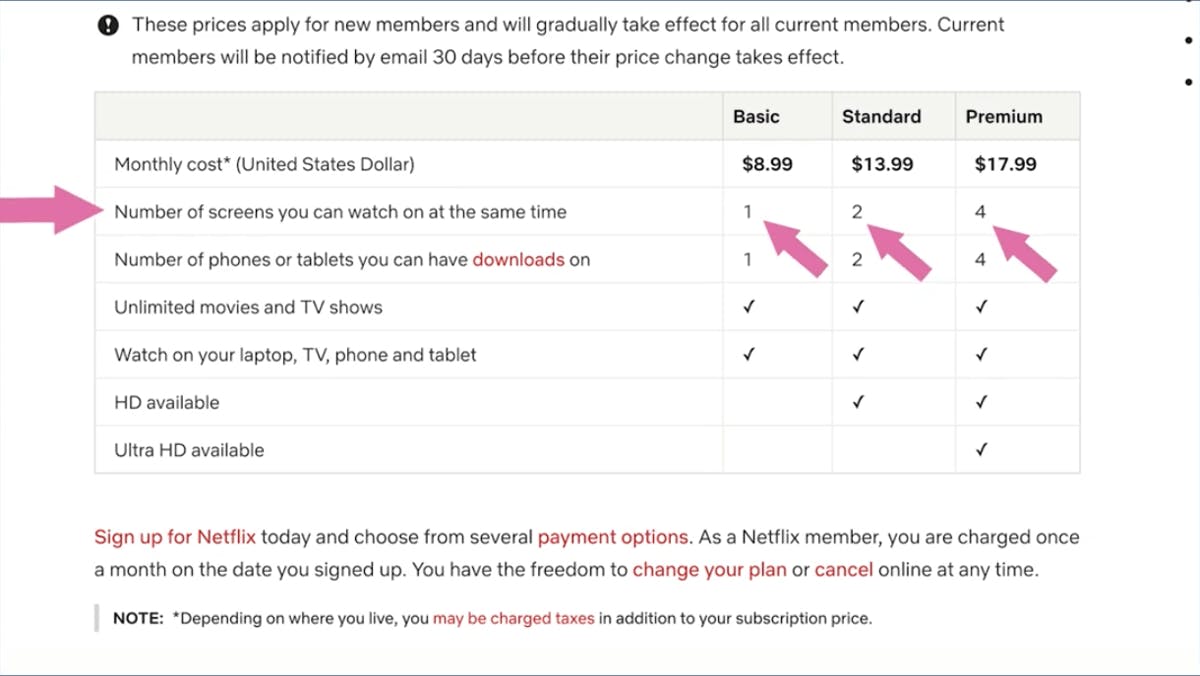
Task: Click the cancel link
Action: [843, 571]
